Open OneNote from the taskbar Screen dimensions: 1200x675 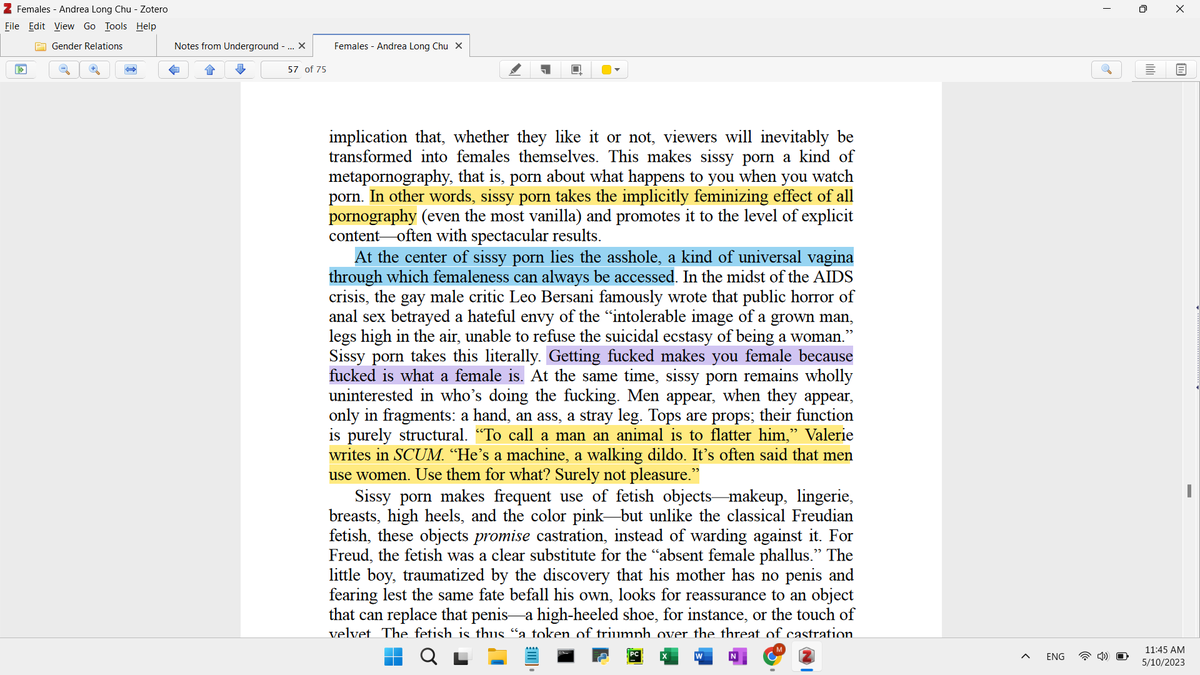point(736,657)
